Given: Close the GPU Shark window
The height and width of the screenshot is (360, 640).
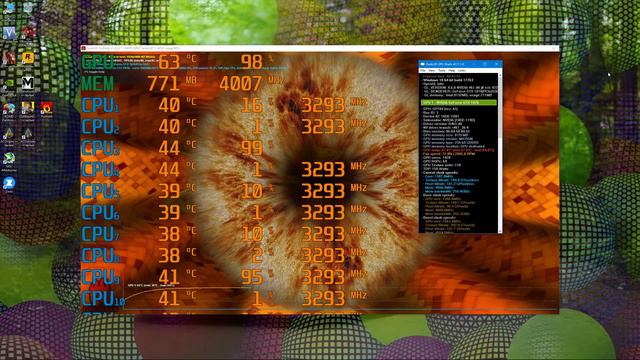Looking at the screenshot, I should coord(497,64).
